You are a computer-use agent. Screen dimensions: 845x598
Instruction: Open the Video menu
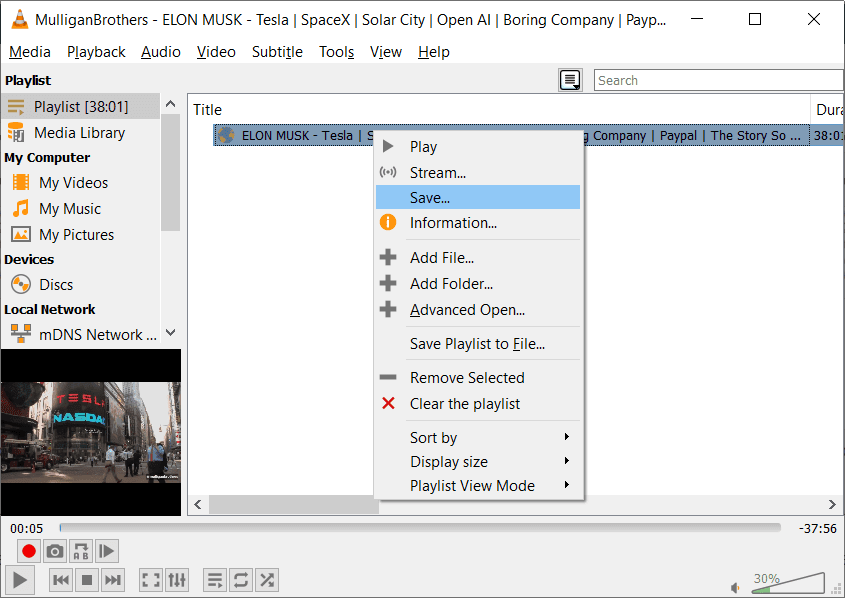(x=216, y=52)
